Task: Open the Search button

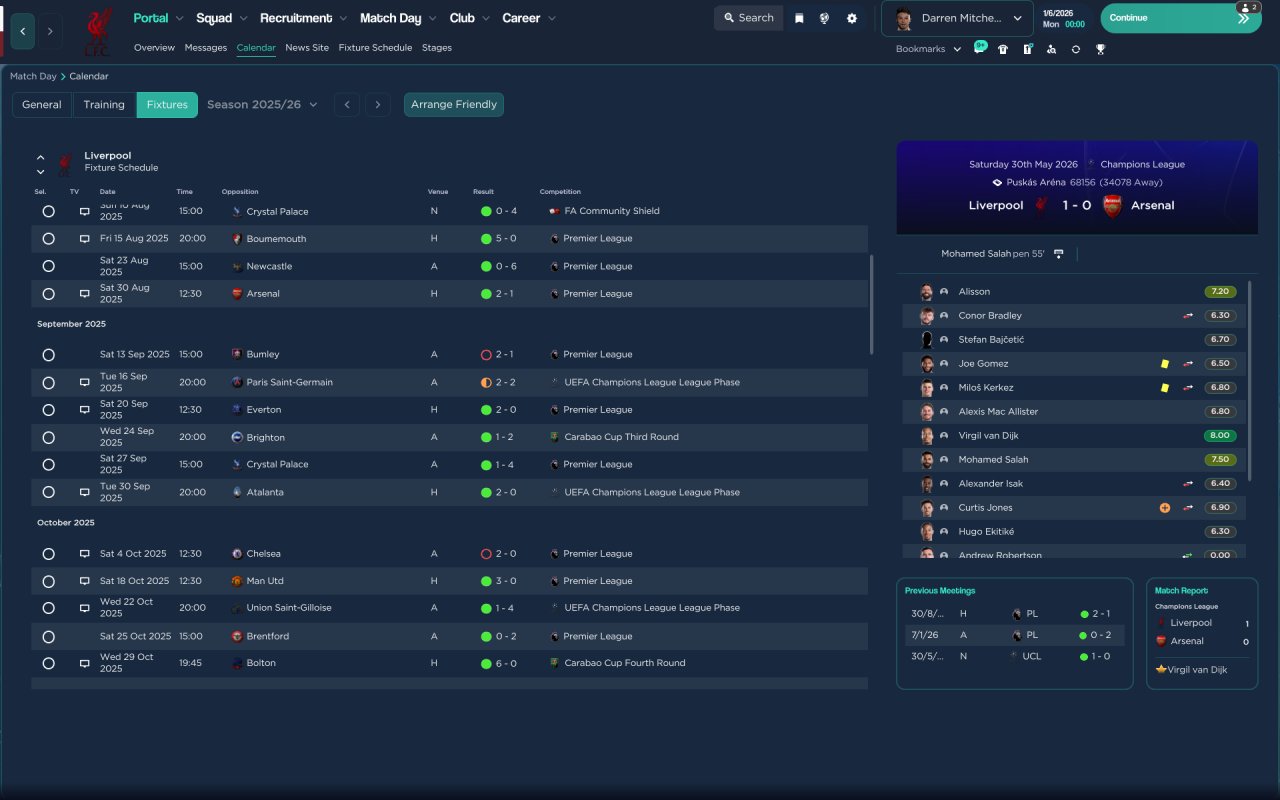Action: coord(748,18)
